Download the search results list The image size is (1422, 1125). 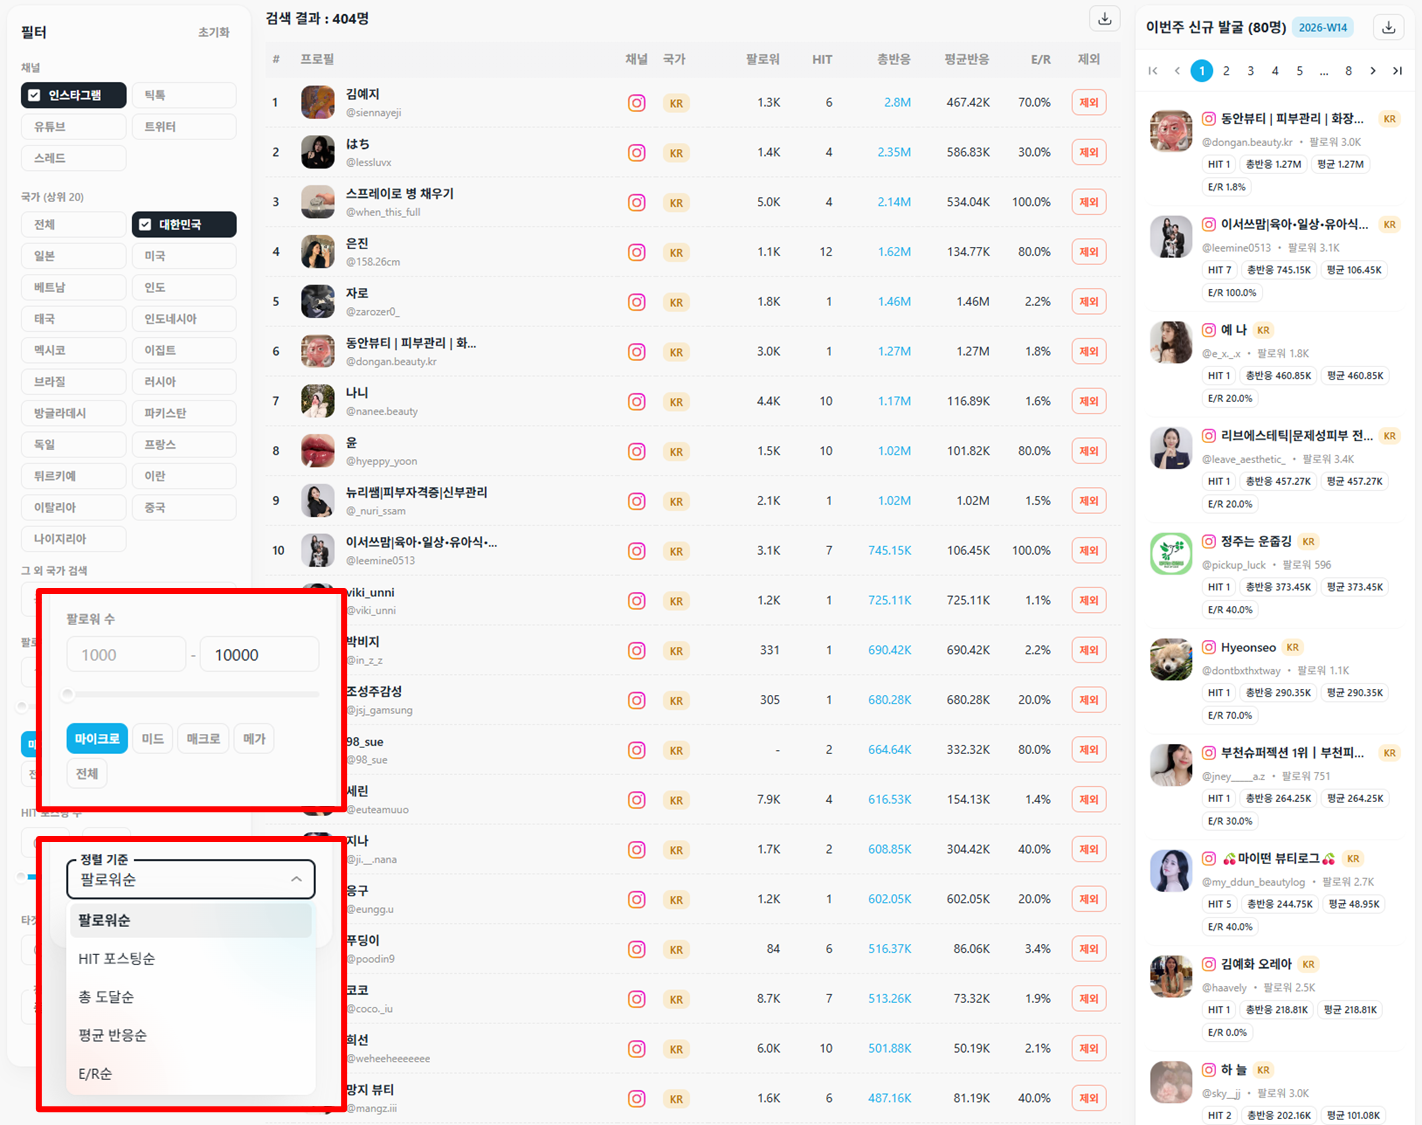click(1104, 19)
